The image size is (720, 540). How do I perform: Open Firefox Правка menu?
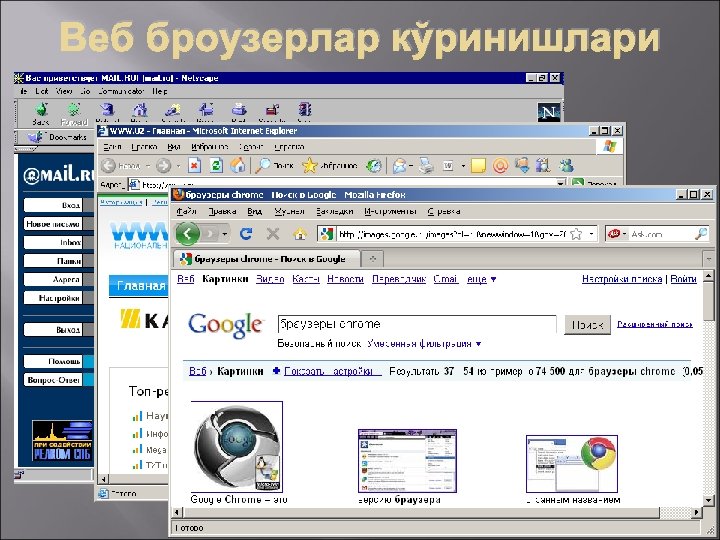pos(222,211)
